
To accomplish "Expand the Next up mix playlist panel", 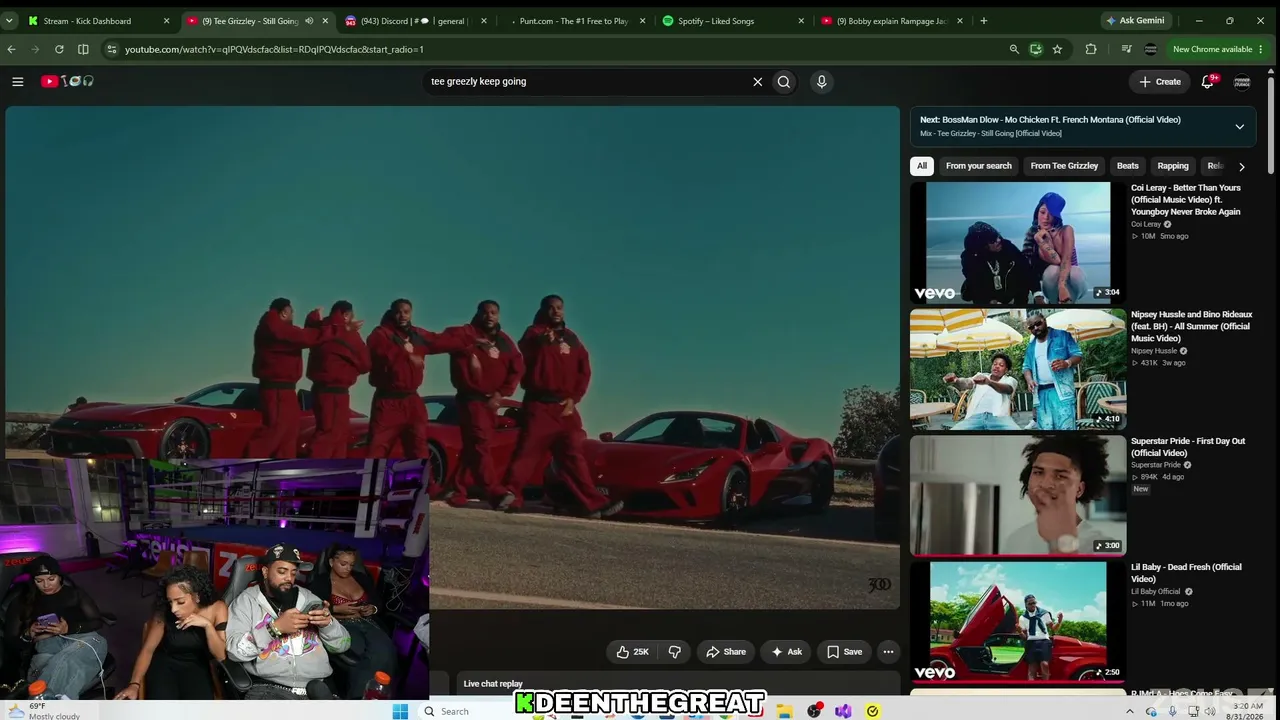I will point(1239,127).
